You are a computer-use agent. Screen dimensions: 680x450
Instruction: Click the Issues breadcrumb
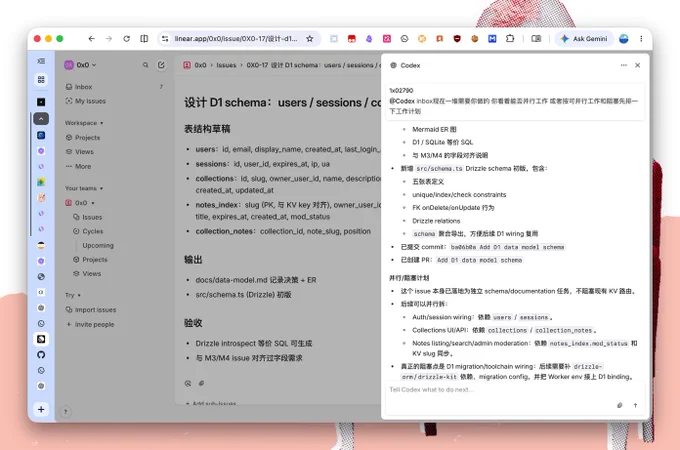(226, 65)
